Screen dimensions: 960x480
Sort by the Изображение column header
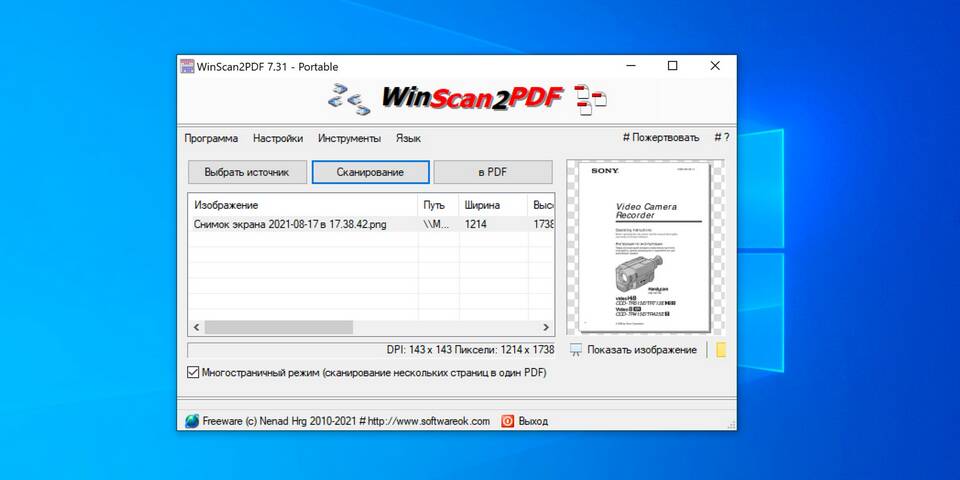pyautogui.click(x=303, y=205)
